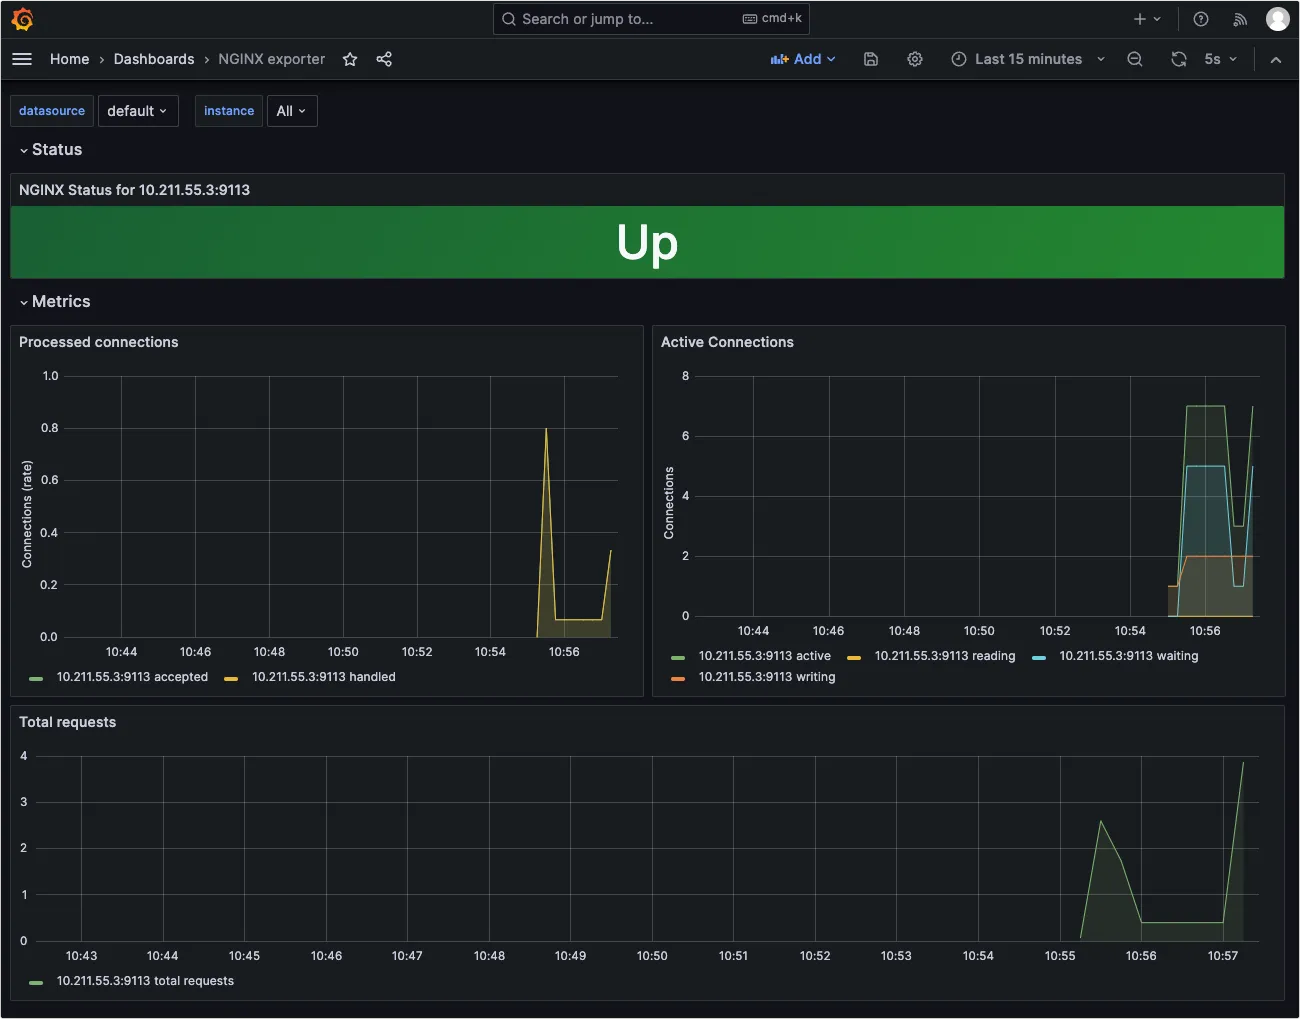
Task: Zoom out the time range
Action: pos(1135,59)
